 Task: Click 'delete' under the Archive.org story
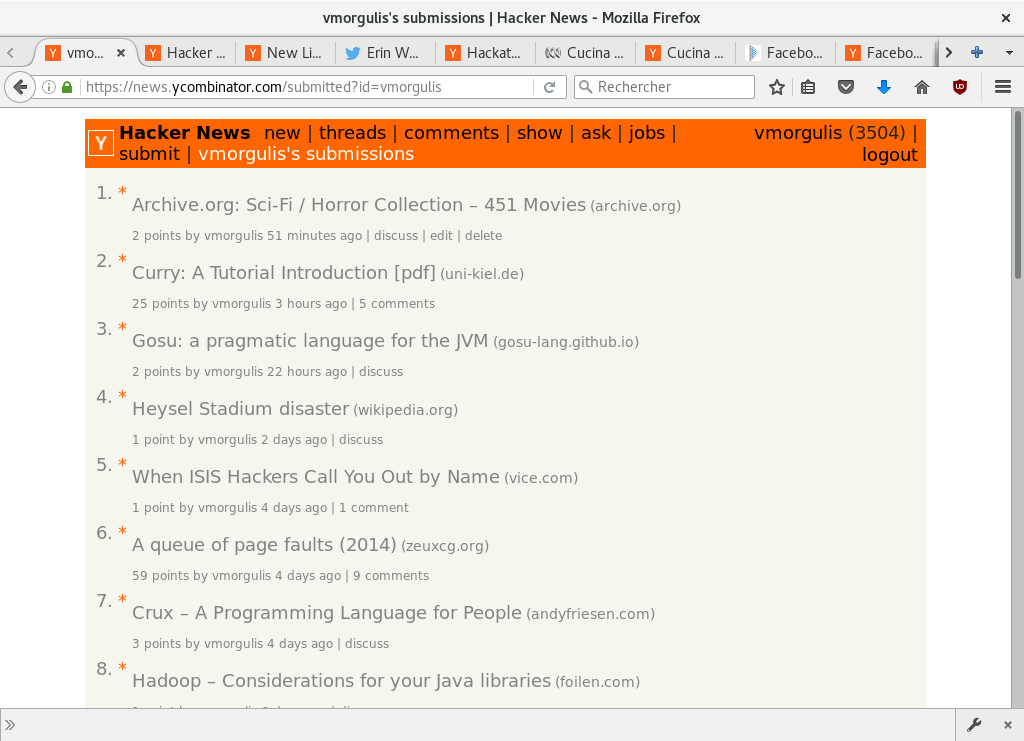[x=483, y=236]
